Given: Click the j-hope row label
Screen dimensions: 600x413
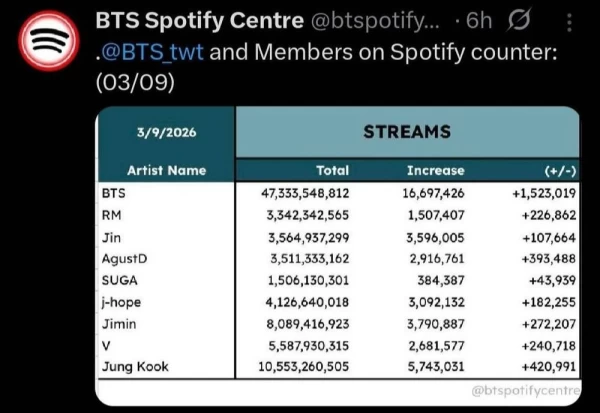Looking at the screenshot, I should pyautogui.click(x=121, y=302).
